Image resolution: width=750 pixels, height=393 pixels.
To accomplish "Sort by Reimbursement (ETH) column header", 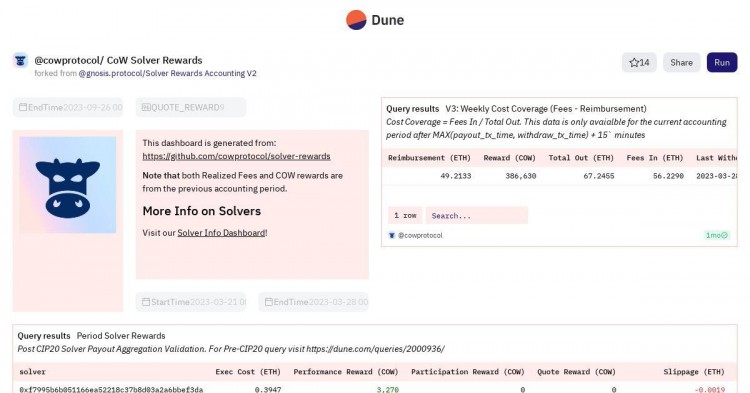I will pos(429,158).
